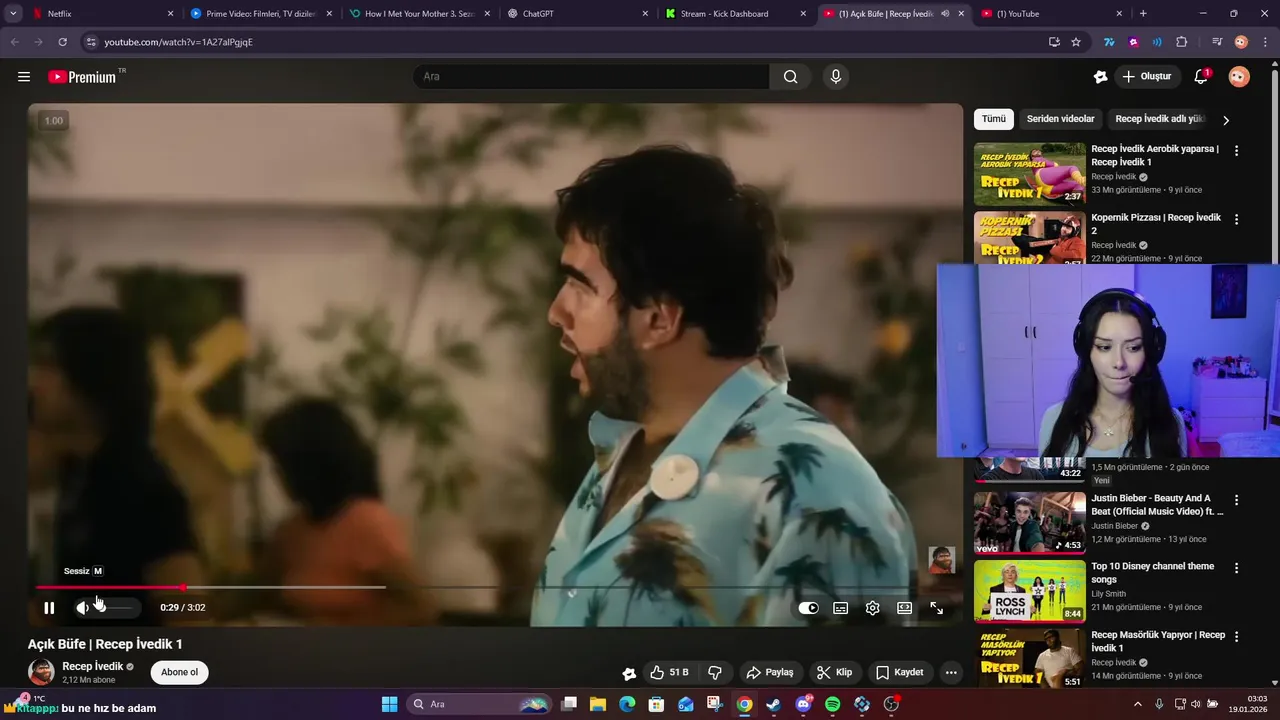Go to YouTube Premium home logo
The width and height of the screenshot is (1280, 720).
[83, 77]
